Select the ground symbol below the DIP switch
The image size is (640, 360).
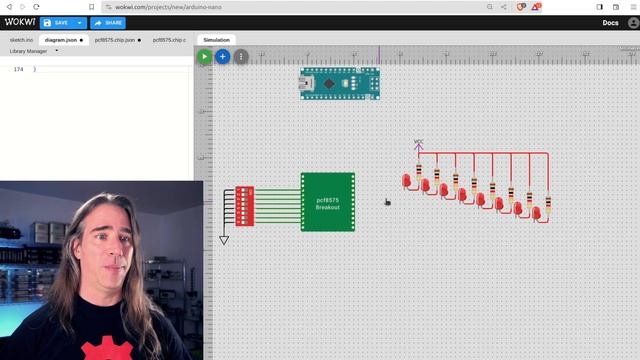pyautogui.click(x=224, y=240)
